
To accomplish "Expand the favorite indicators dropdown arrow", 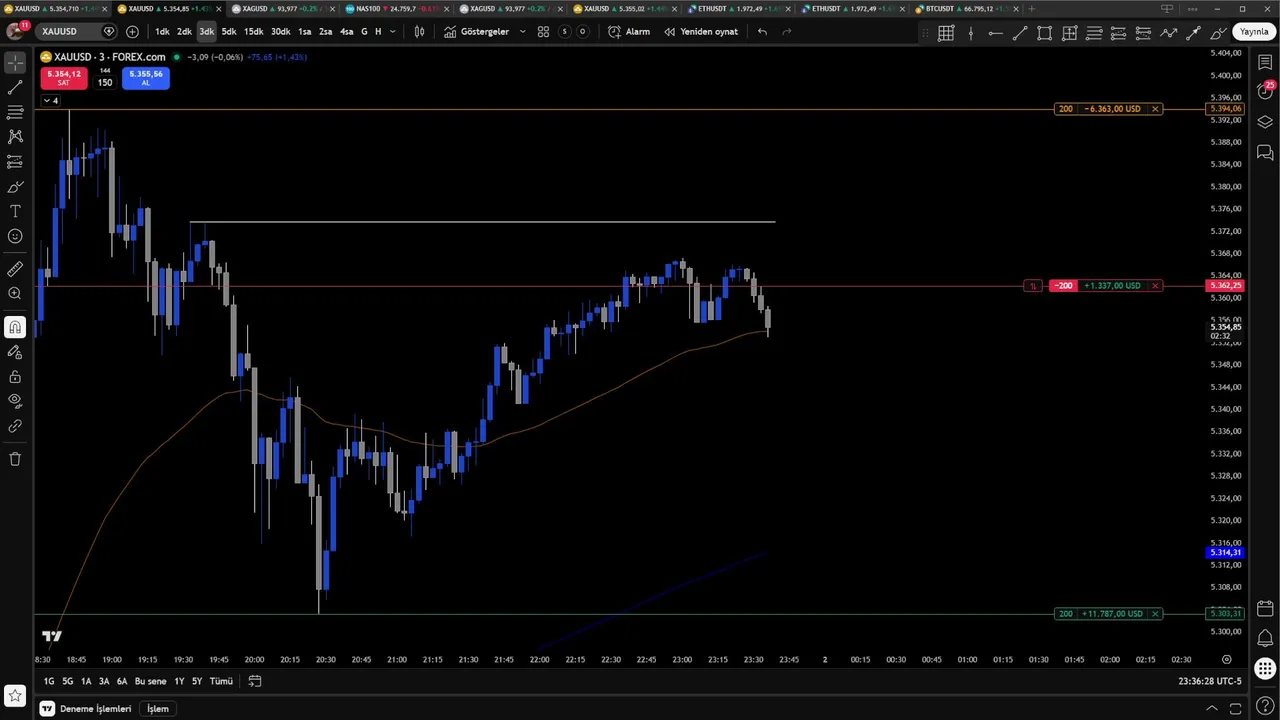I will tap(523, 32).
